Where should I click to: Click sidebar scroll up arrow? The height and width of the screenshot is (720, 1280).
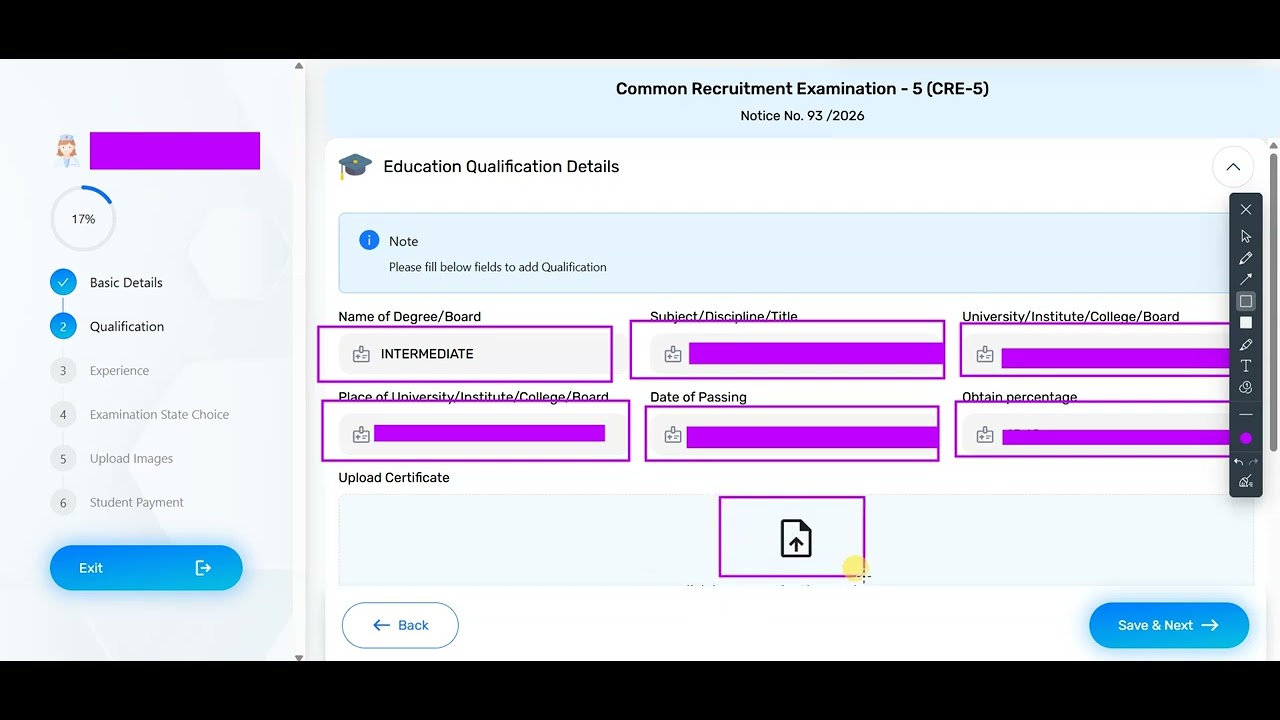[298, 66]
